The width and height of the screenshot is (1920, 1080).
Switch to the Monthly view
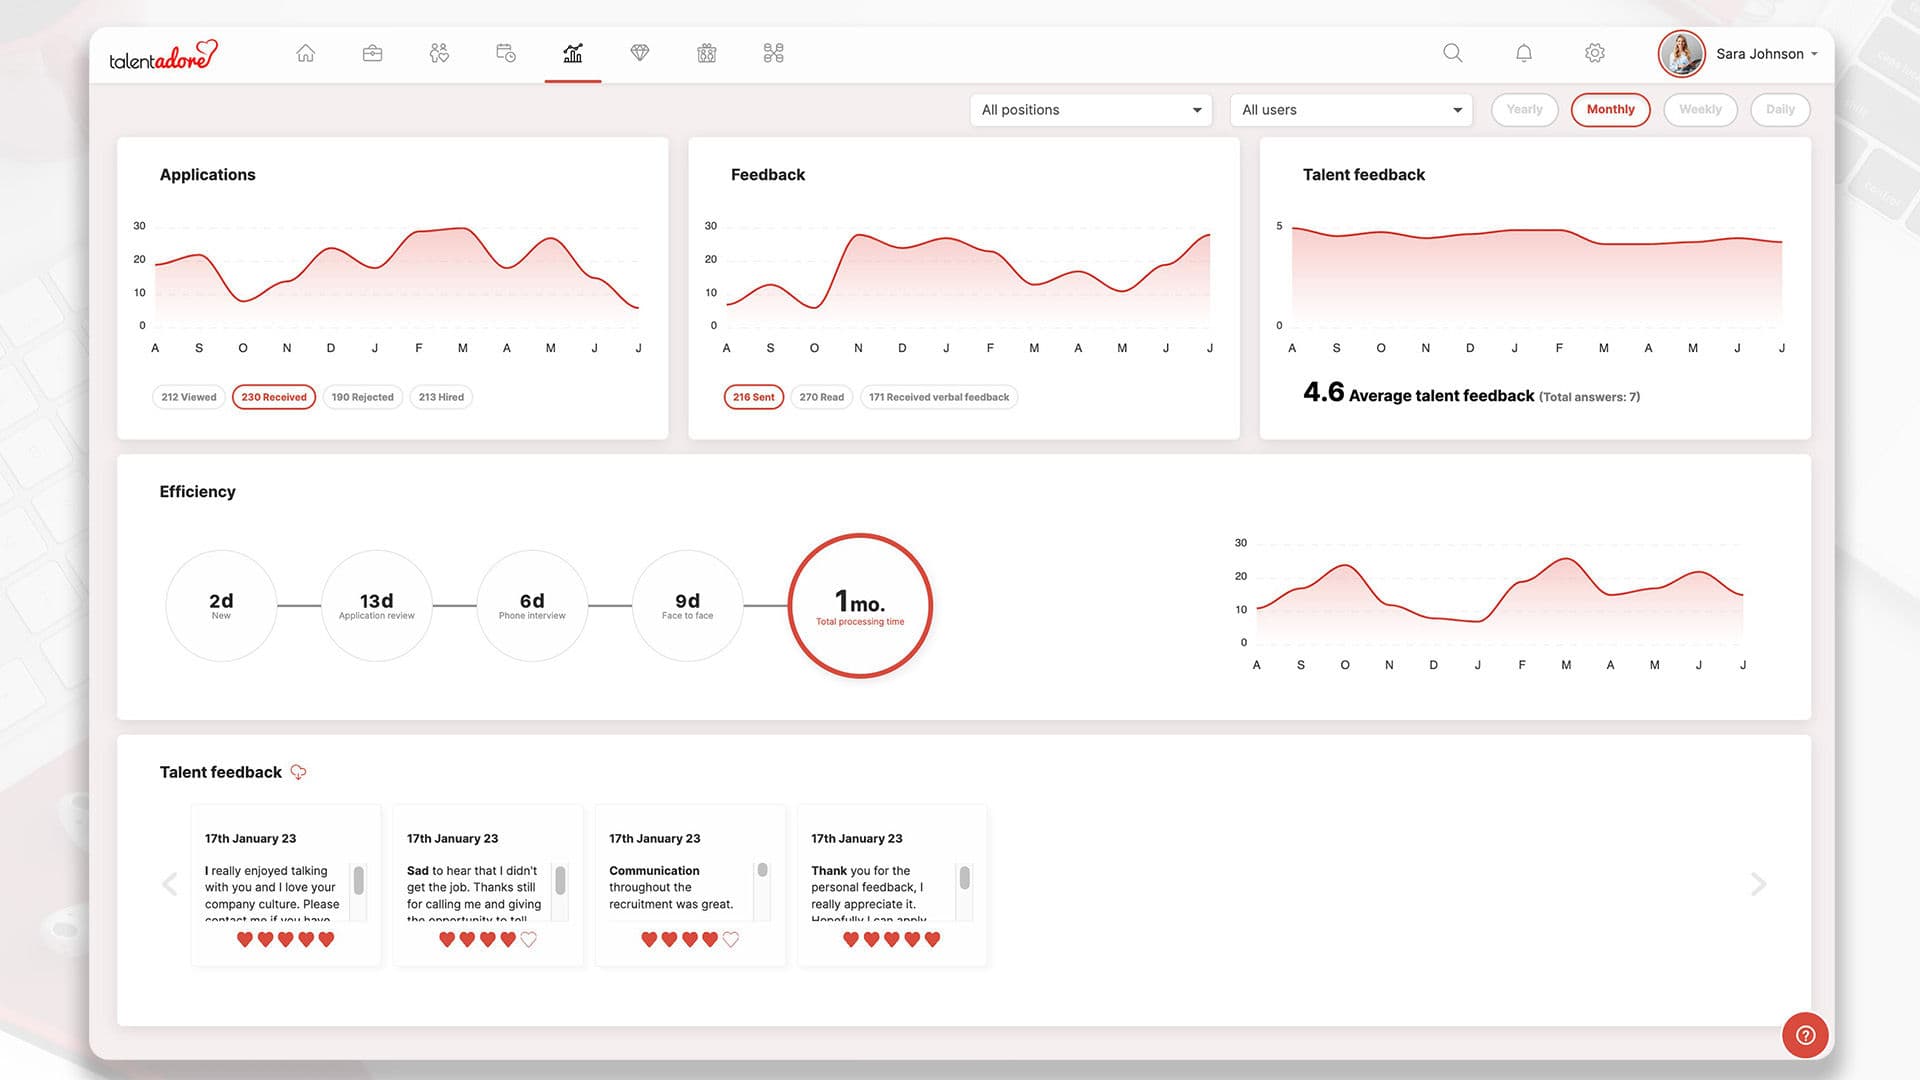pyautogui.click(x=1611, y=110)
